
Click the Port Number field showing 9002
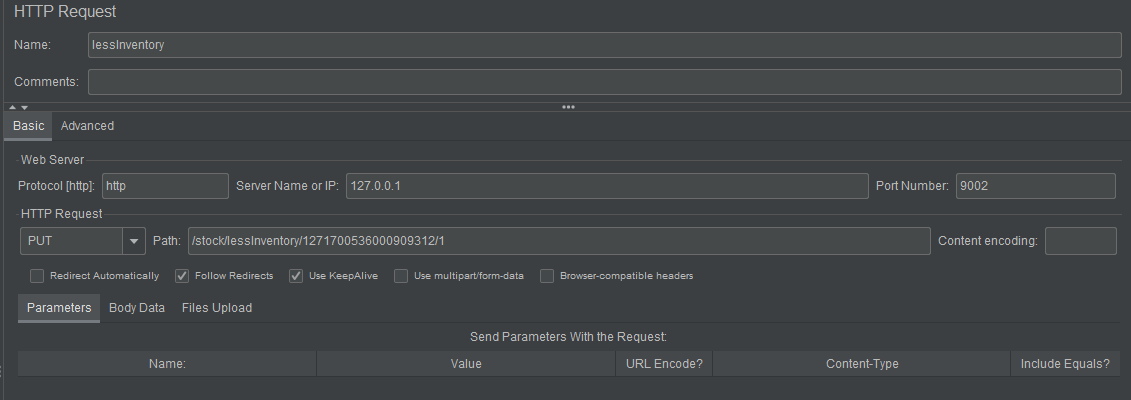pos(1036,186)
